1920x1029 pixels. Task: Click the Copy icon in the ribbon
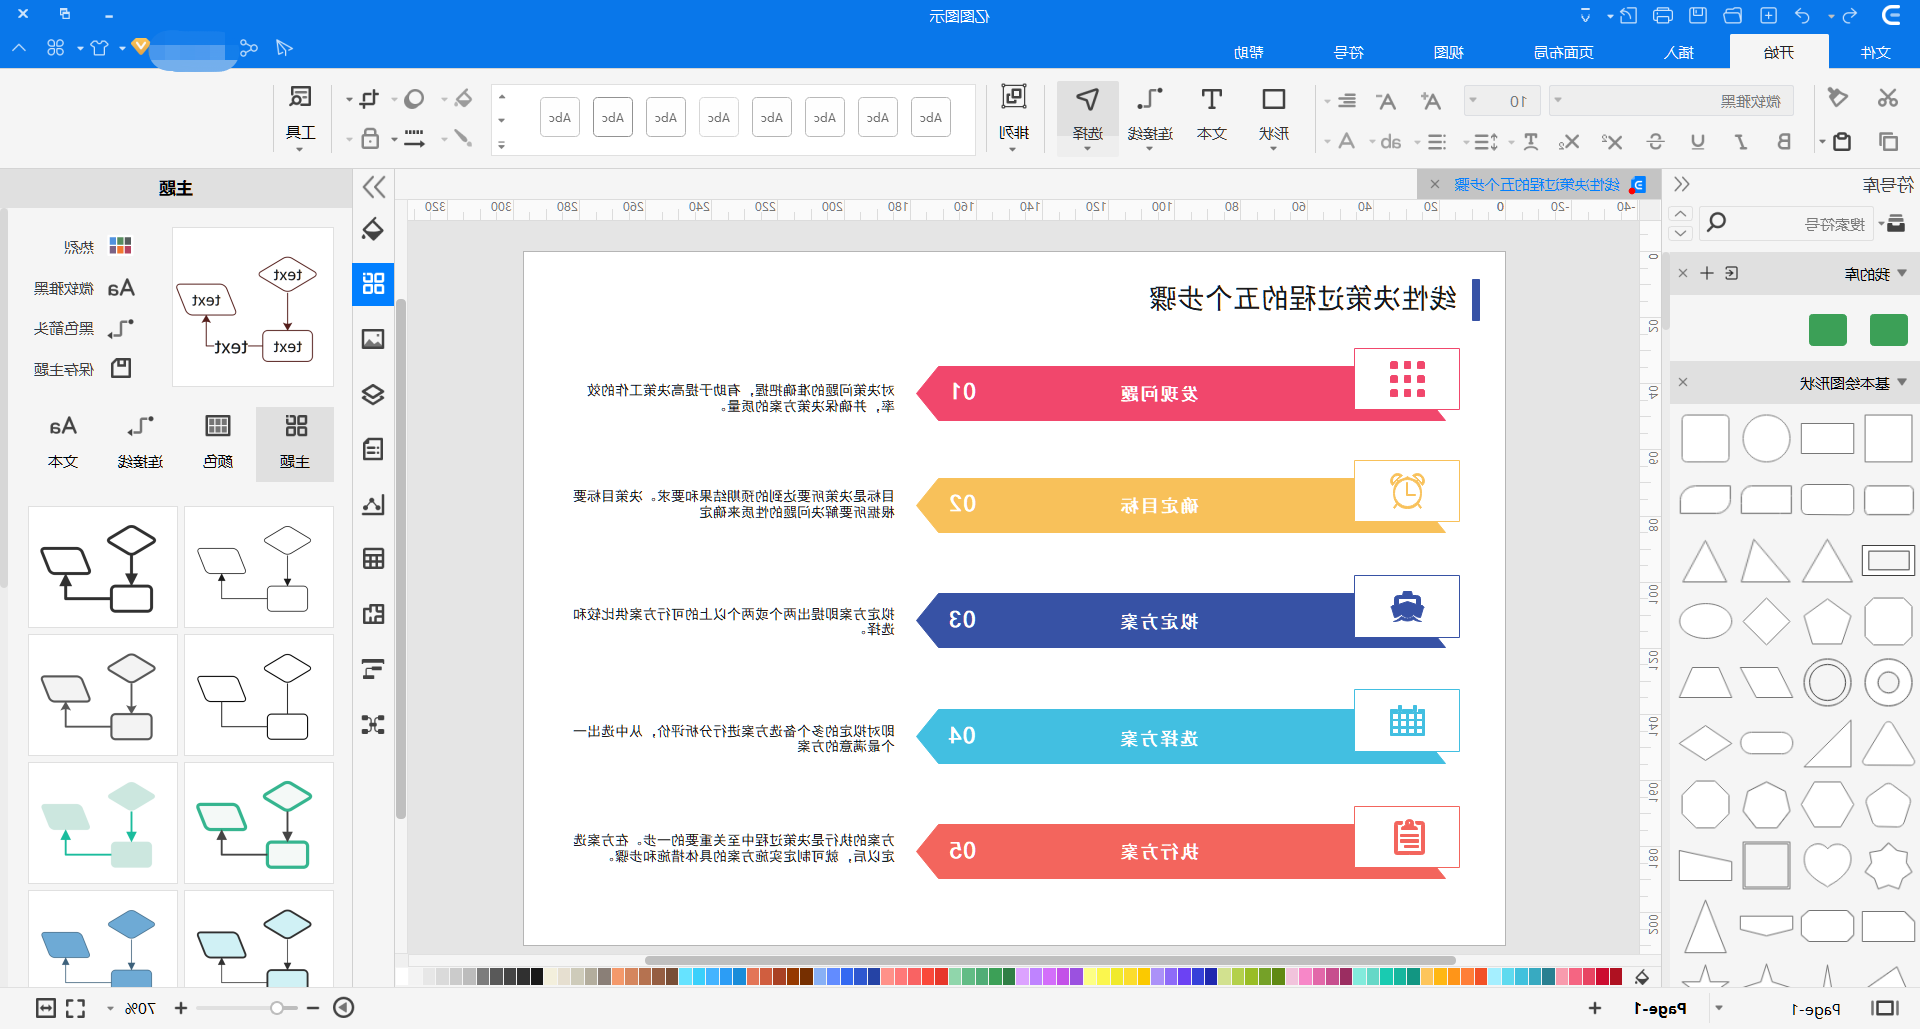pos(1888,141)
